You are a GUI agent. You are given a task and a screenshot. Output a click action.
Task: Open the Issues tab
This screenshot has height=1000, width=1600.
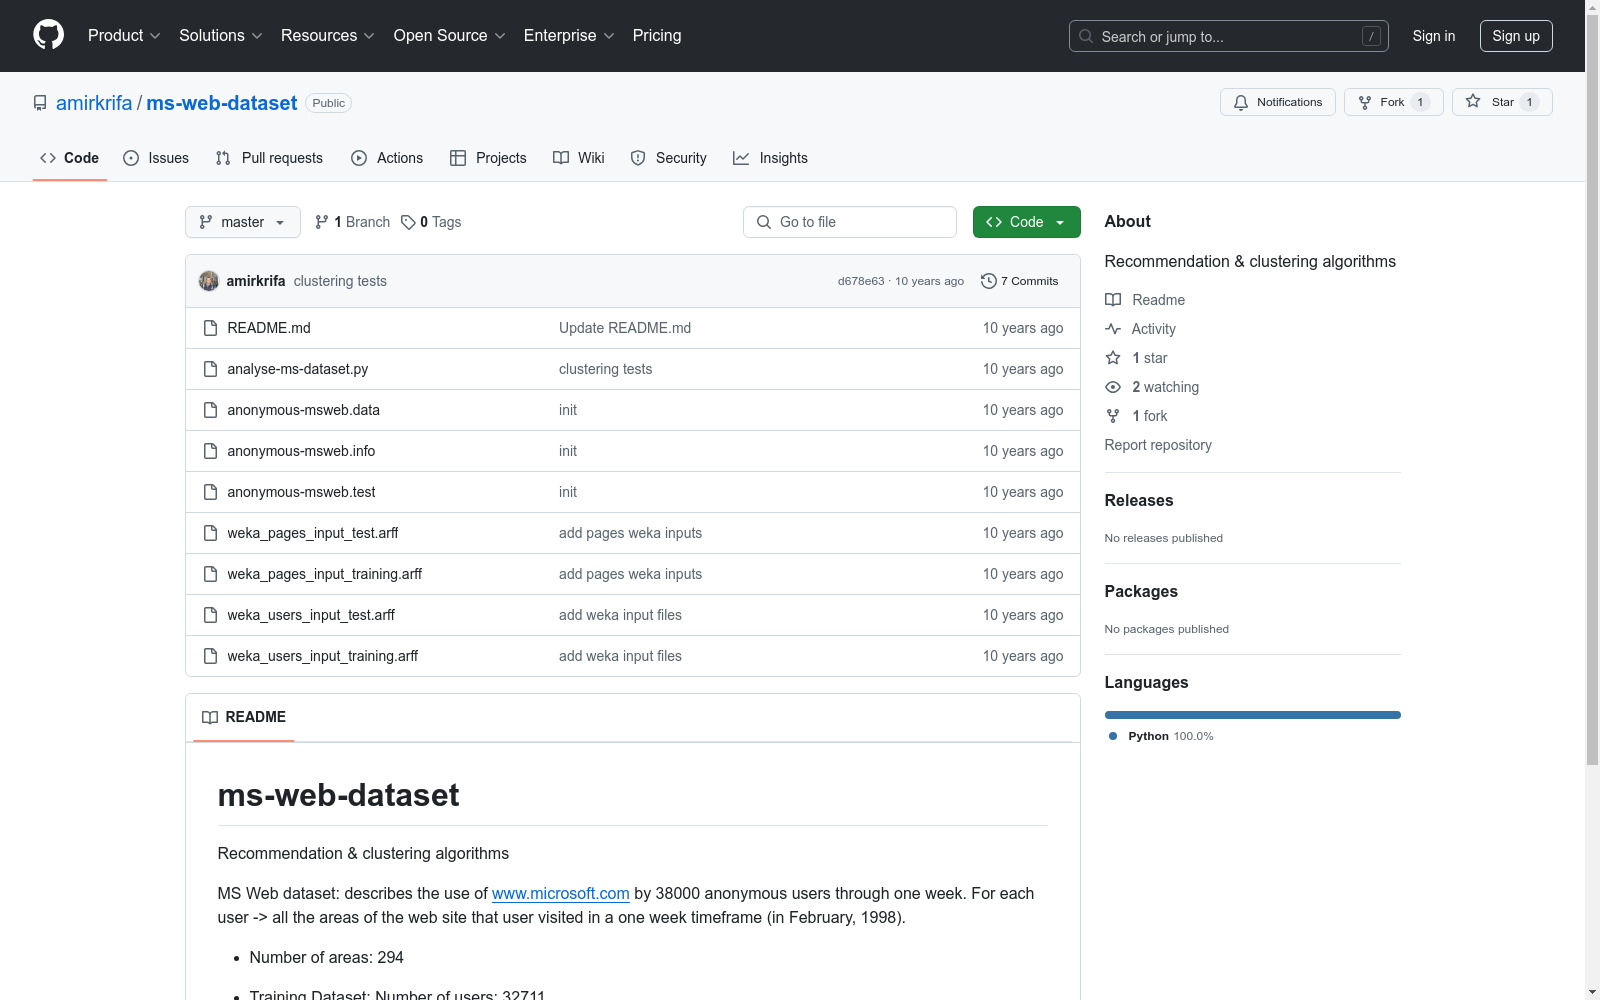tap(156, 158)
